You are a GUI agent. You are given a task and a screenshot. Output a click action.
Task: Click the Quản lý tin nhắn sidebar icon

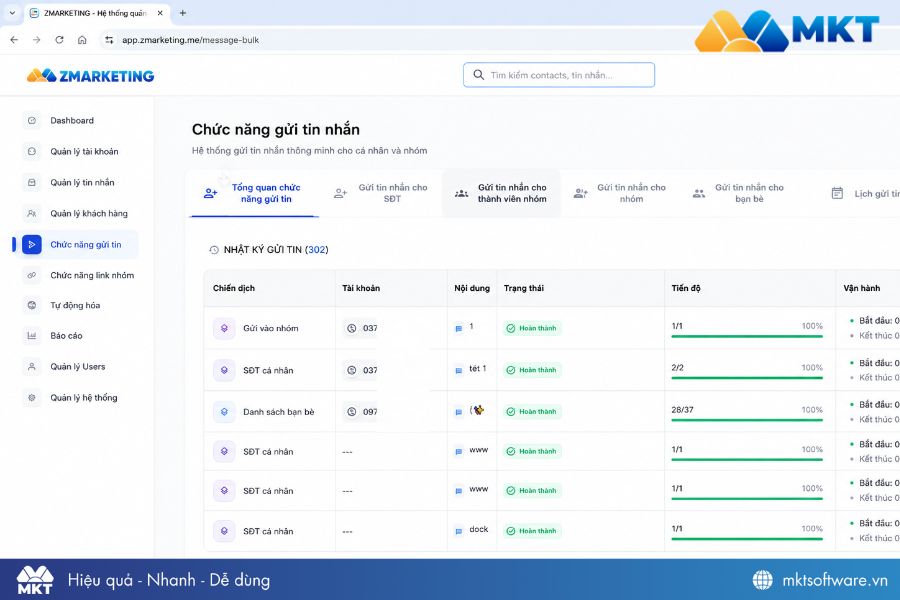pyautogui.click(x=32, y=183)
